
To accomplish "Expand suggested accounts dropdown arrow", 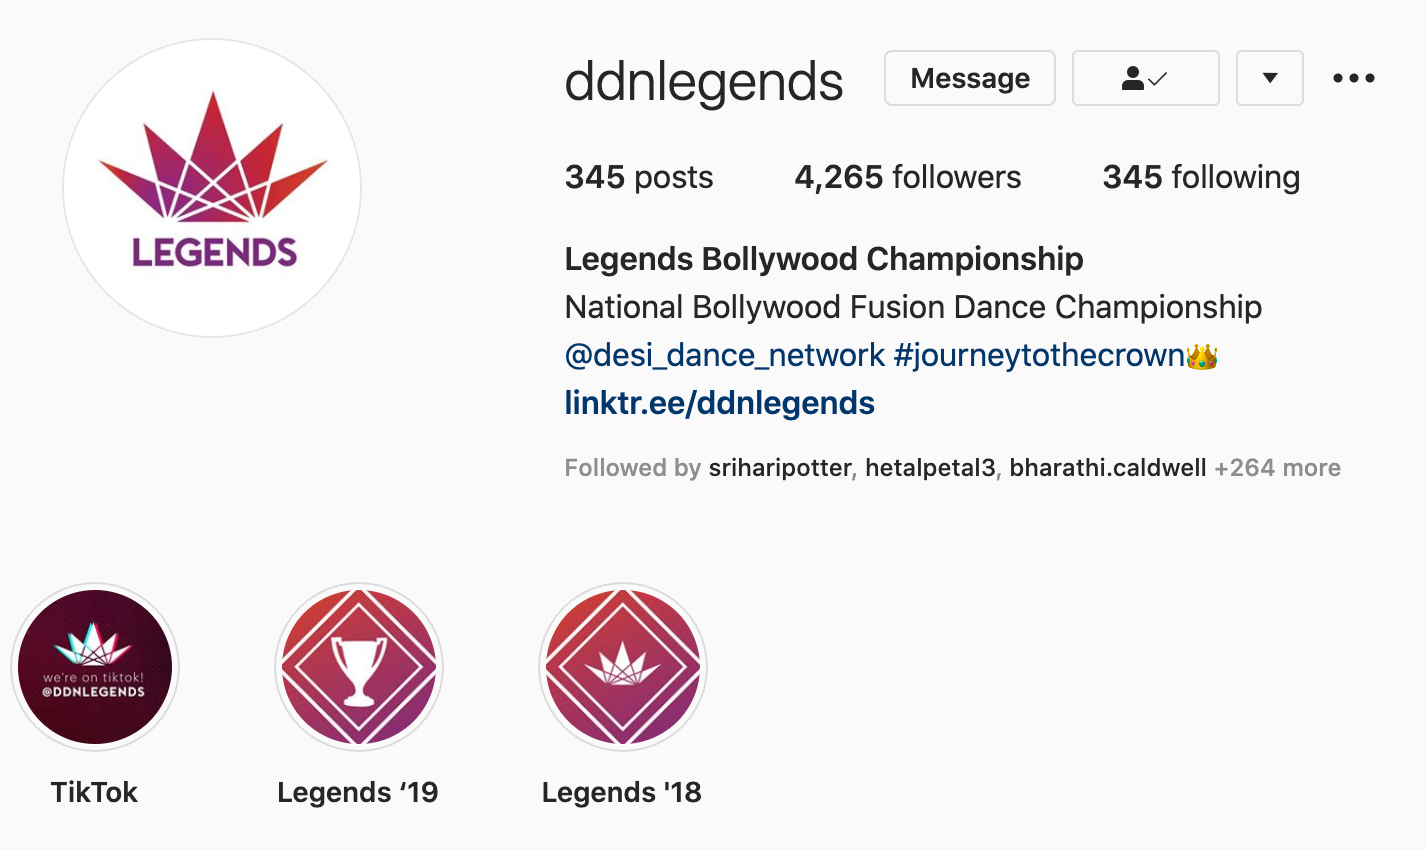I will 1270,78.
